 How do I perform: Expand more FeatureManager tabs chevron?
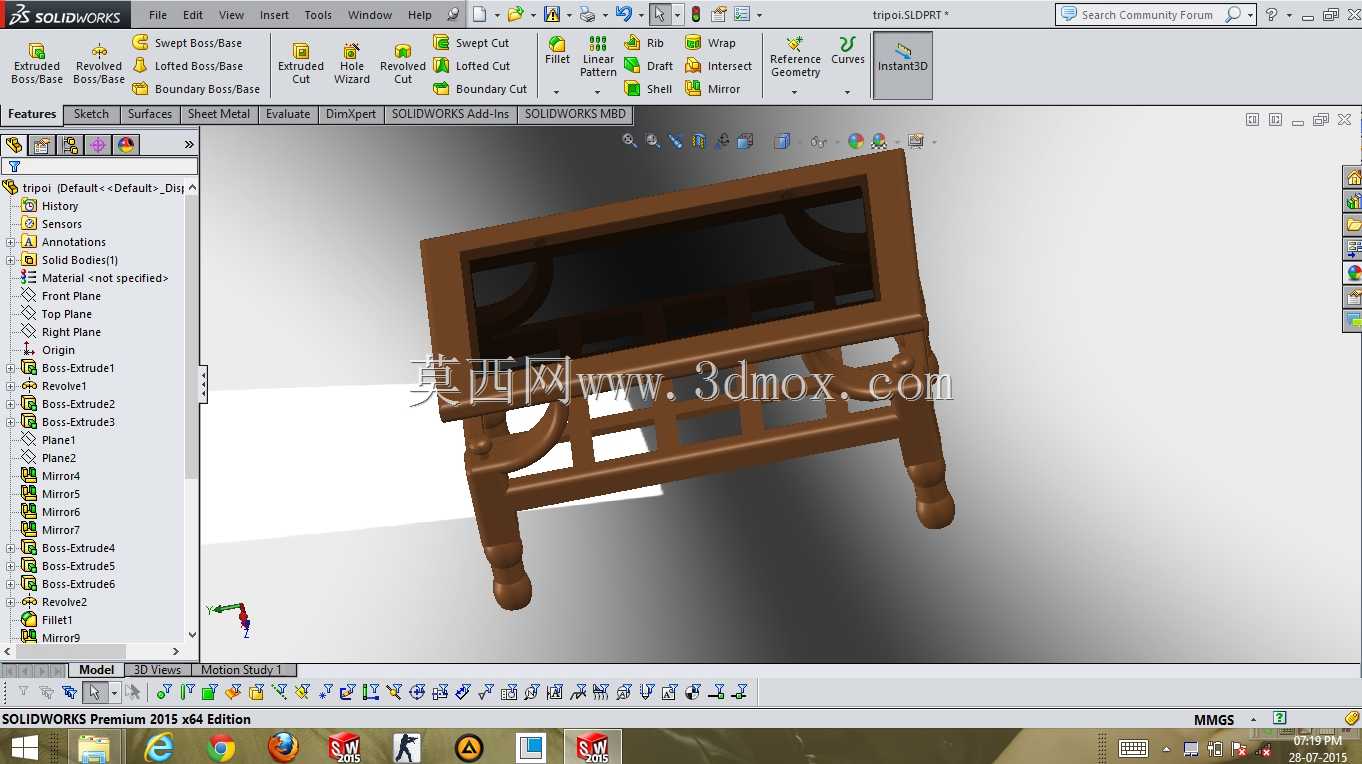pyautogui.click(x=189, y=145)
